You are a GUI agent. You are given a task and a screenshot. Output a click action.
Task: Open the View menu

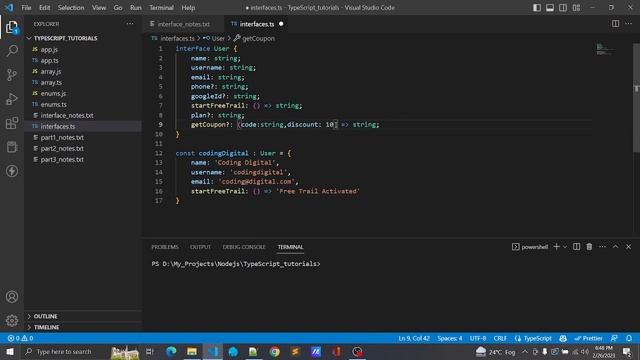99,8
